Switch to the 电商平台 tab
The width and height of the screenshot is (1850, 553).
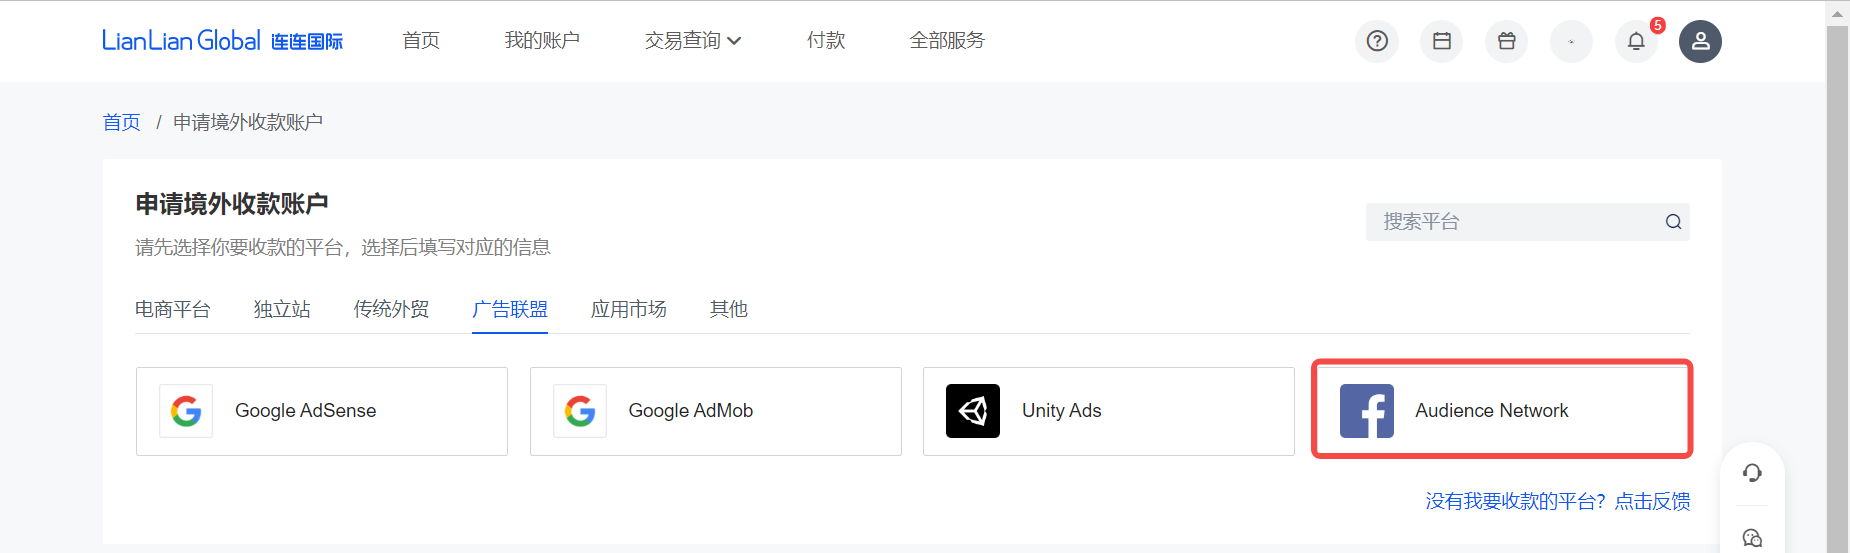[173, 309]
